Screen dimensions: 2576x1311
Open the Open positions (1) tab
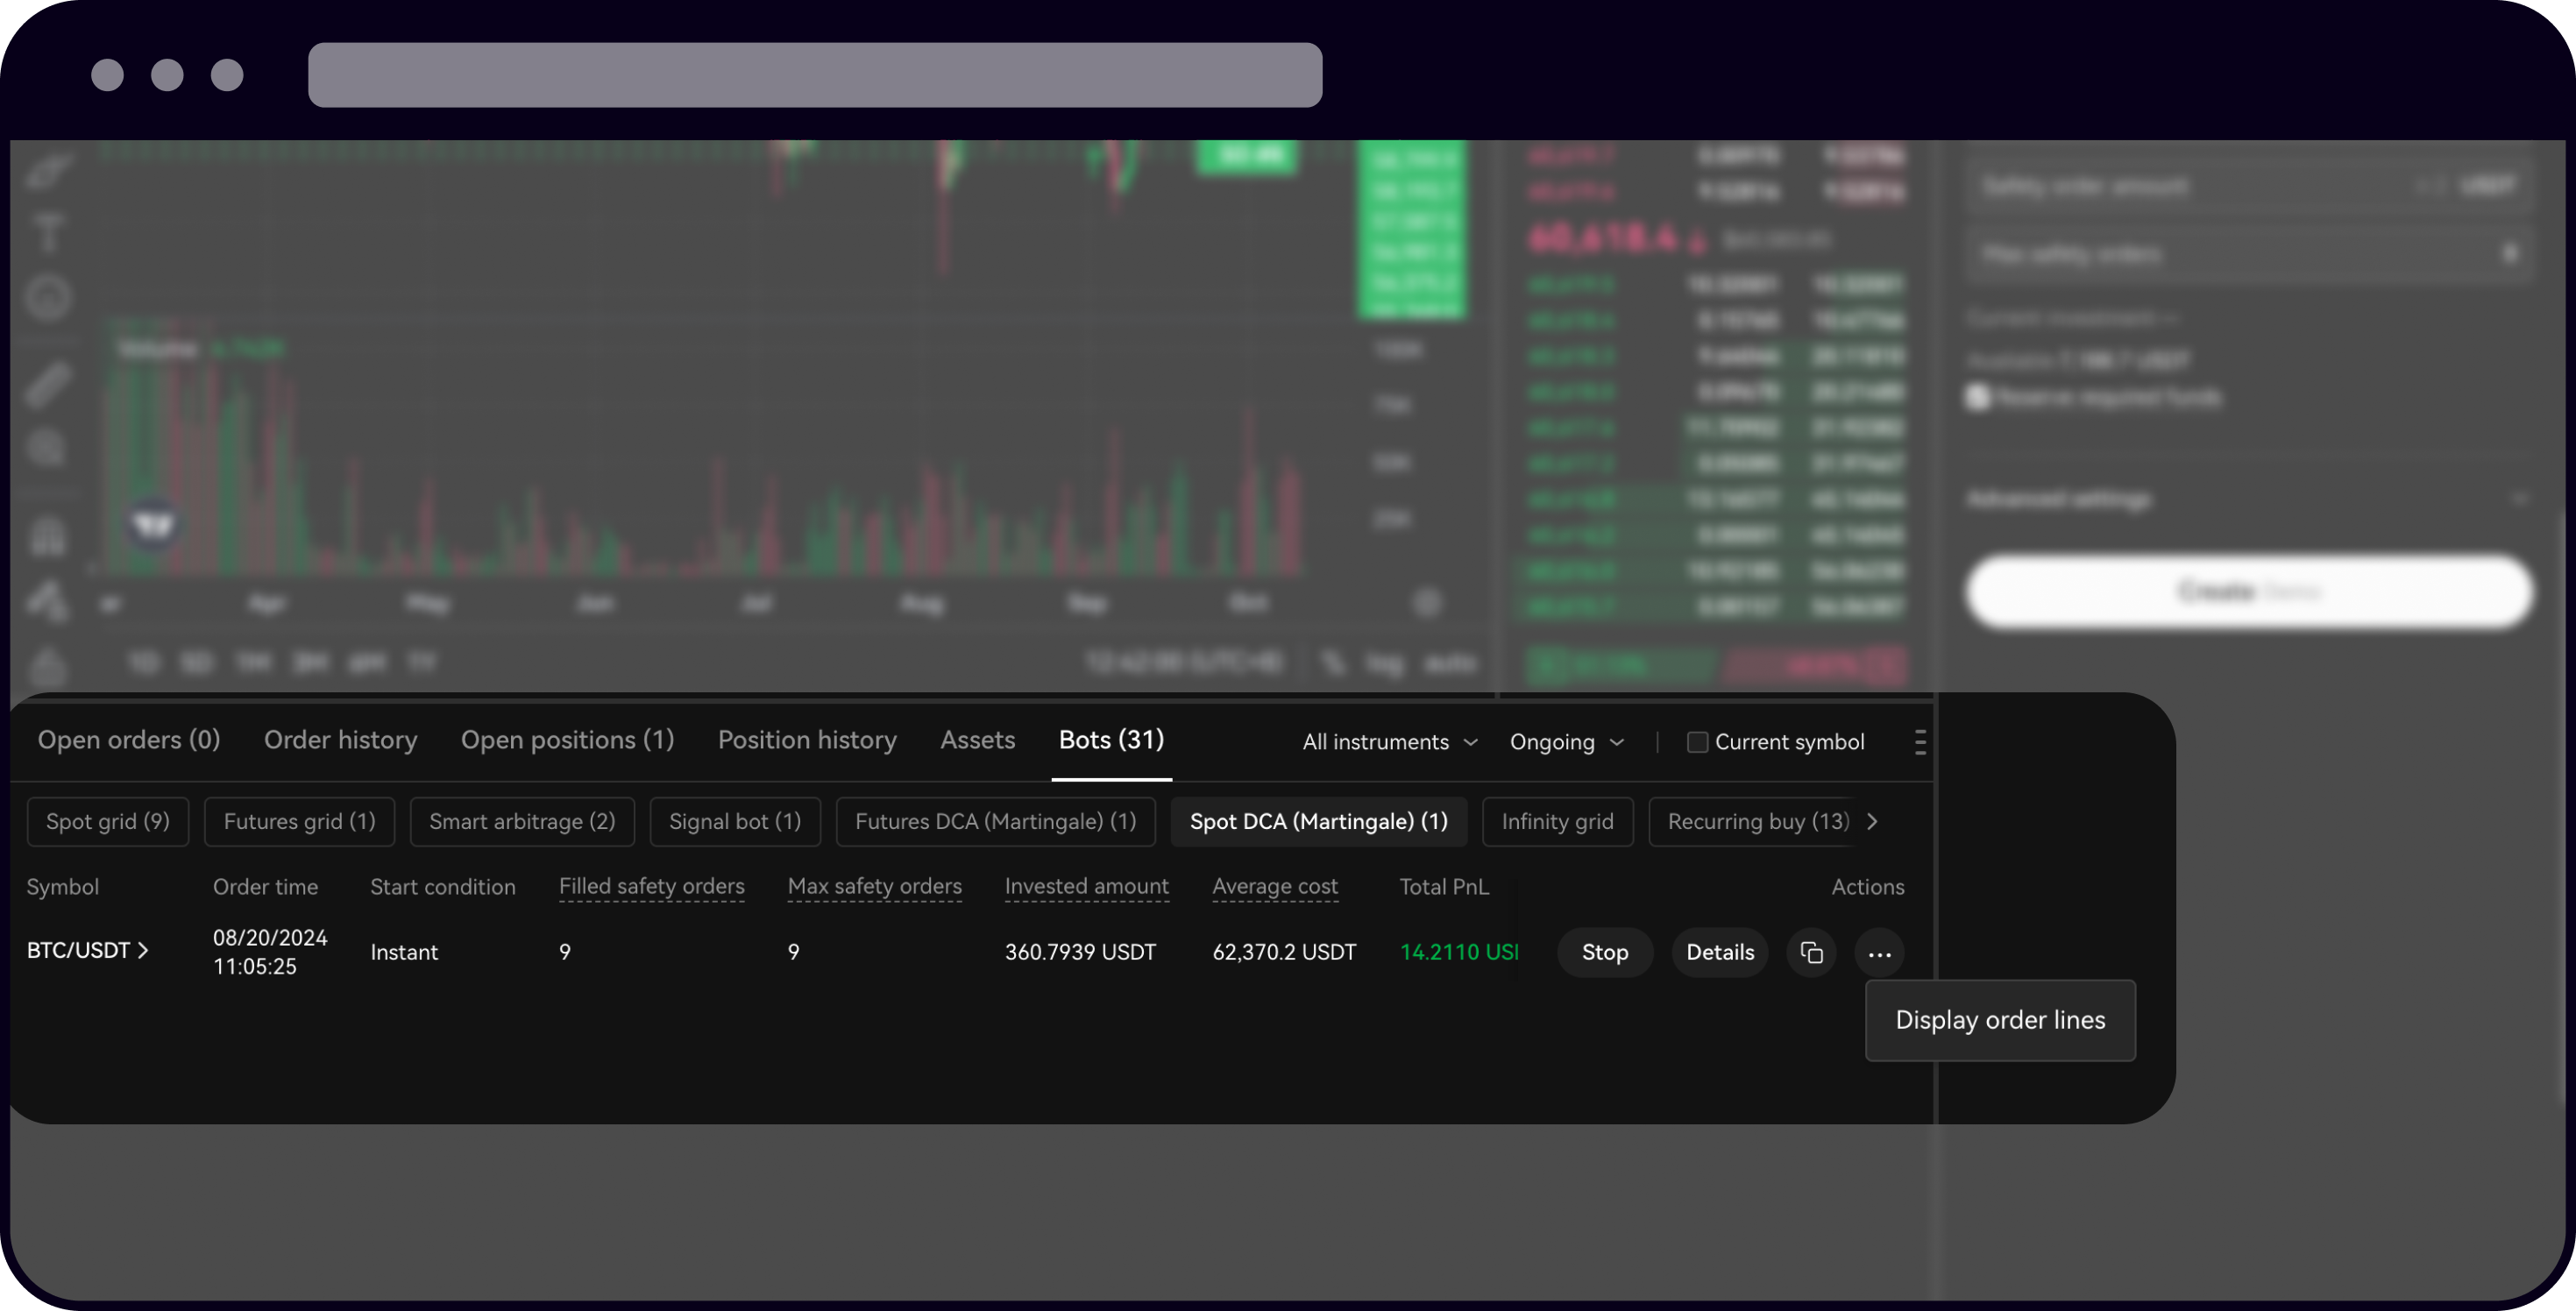point(567,740)
